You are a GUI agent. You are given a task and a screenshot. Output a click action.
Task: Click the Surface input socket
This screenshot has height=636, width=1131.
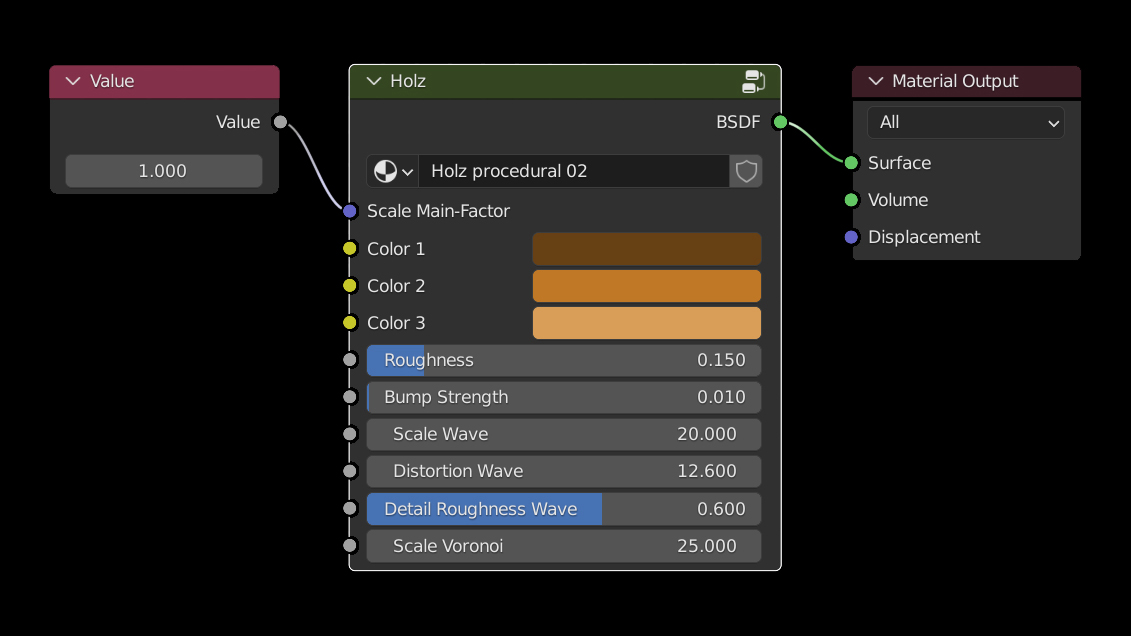click(851, 163)
